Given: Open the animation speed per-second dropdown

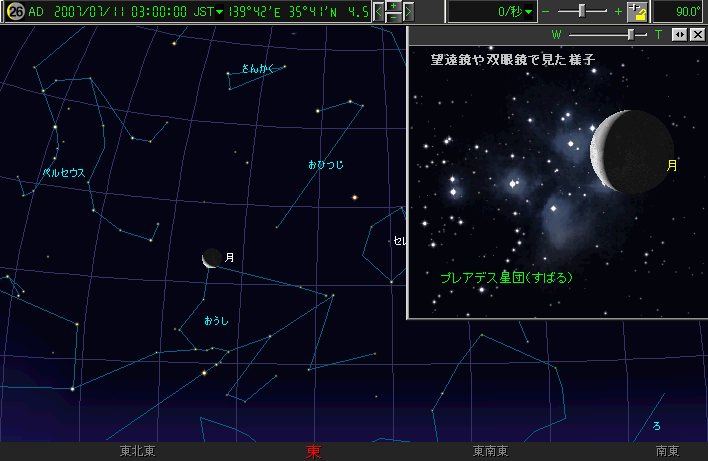Looking at the screenshot, I should (x=528, y=12).
